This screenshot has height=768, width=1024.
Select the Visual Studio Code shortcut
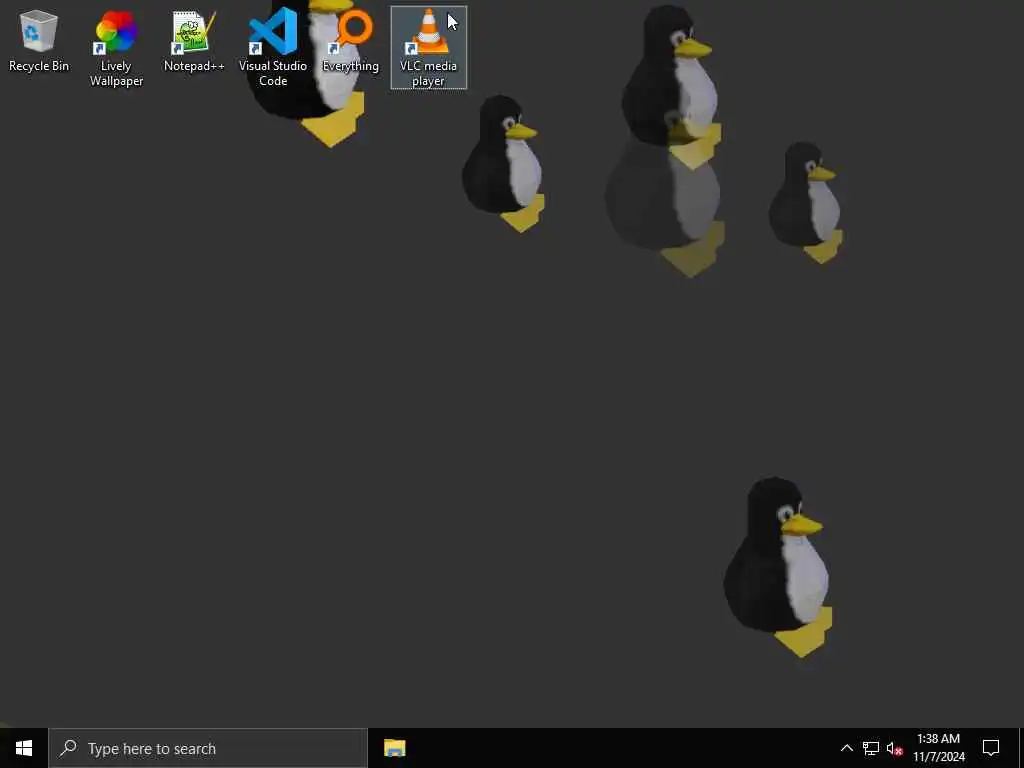click(x=273, y=48)
